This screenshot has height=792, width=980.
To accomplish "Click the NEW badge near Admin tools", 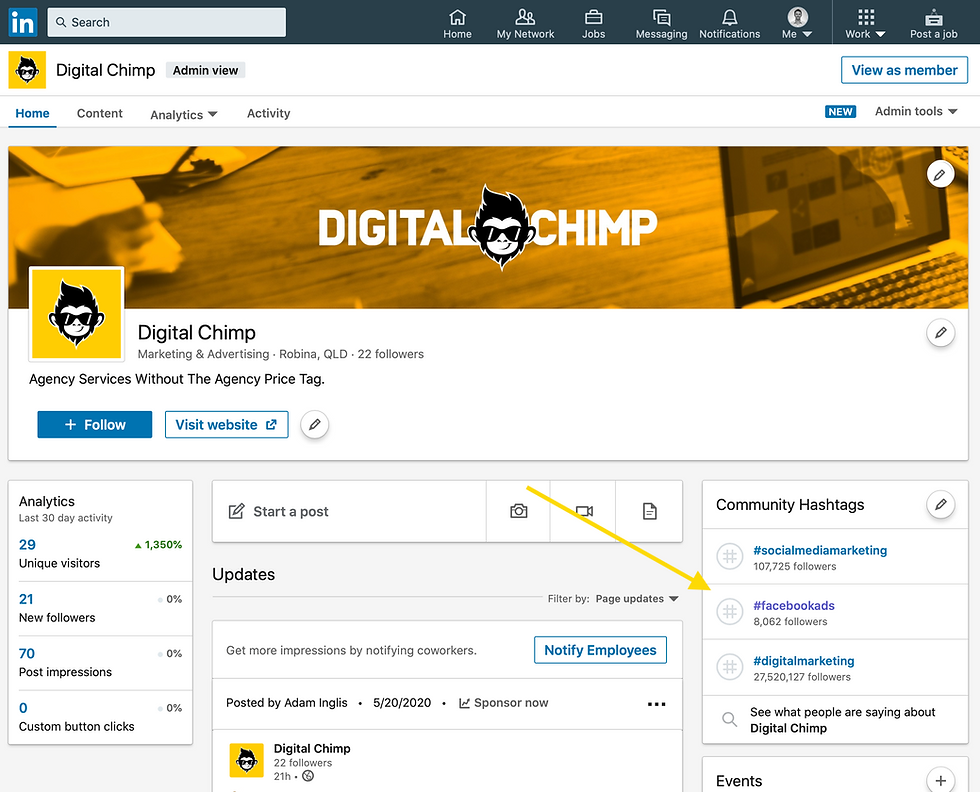I will 840,111.
